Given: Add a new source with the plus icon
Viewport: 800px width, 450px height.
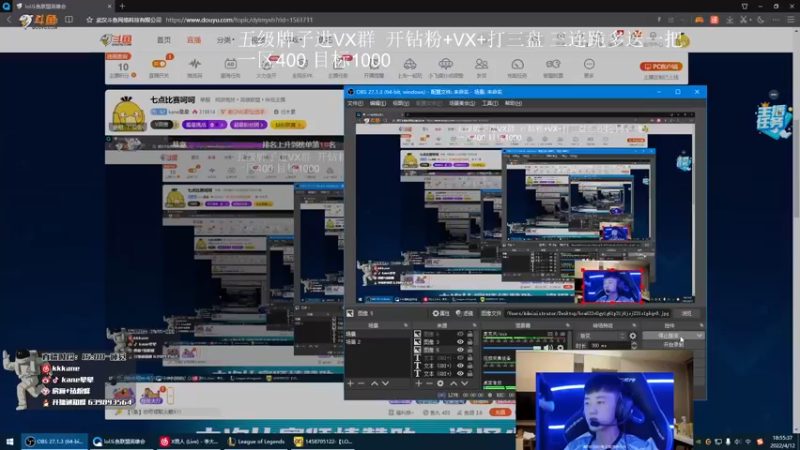Looking at the screenshot, I should (418, 383).
